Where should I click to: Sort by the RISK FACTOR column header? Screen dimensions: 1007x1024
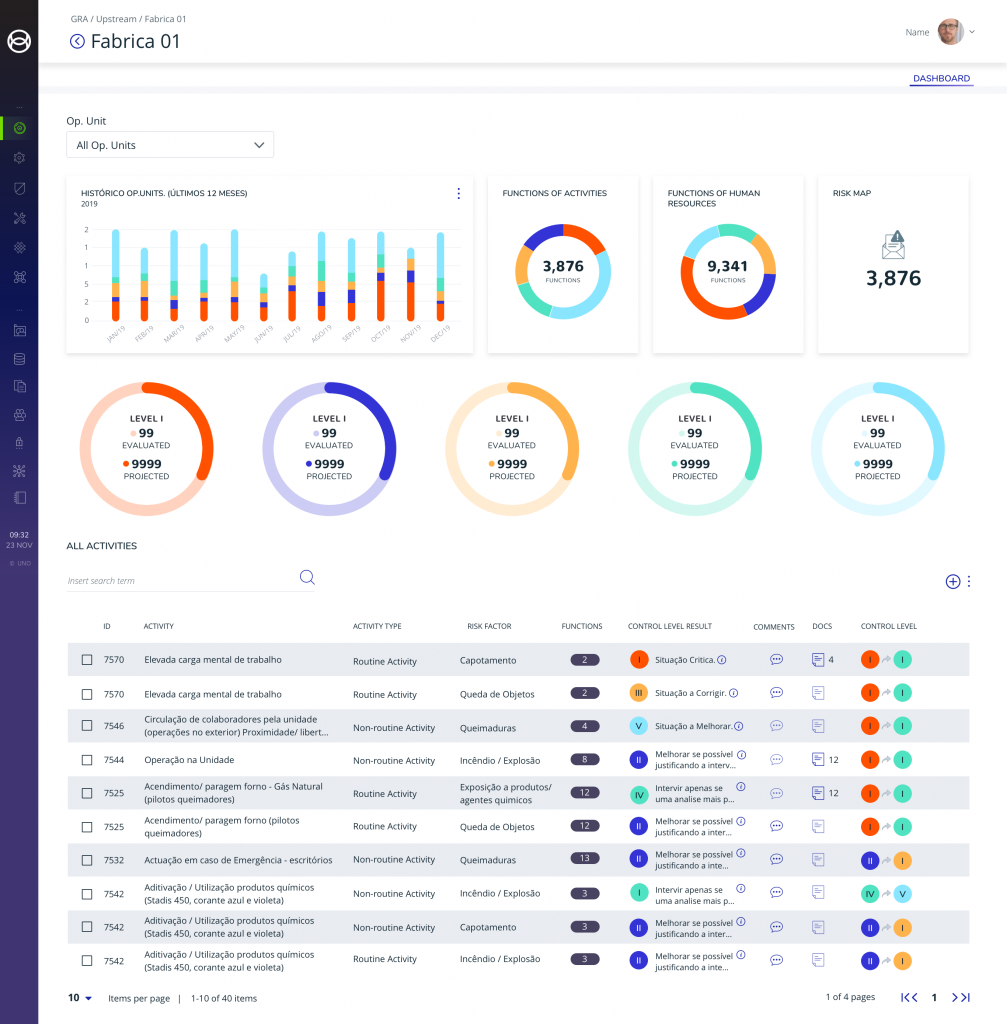click(x=489, y=627)
